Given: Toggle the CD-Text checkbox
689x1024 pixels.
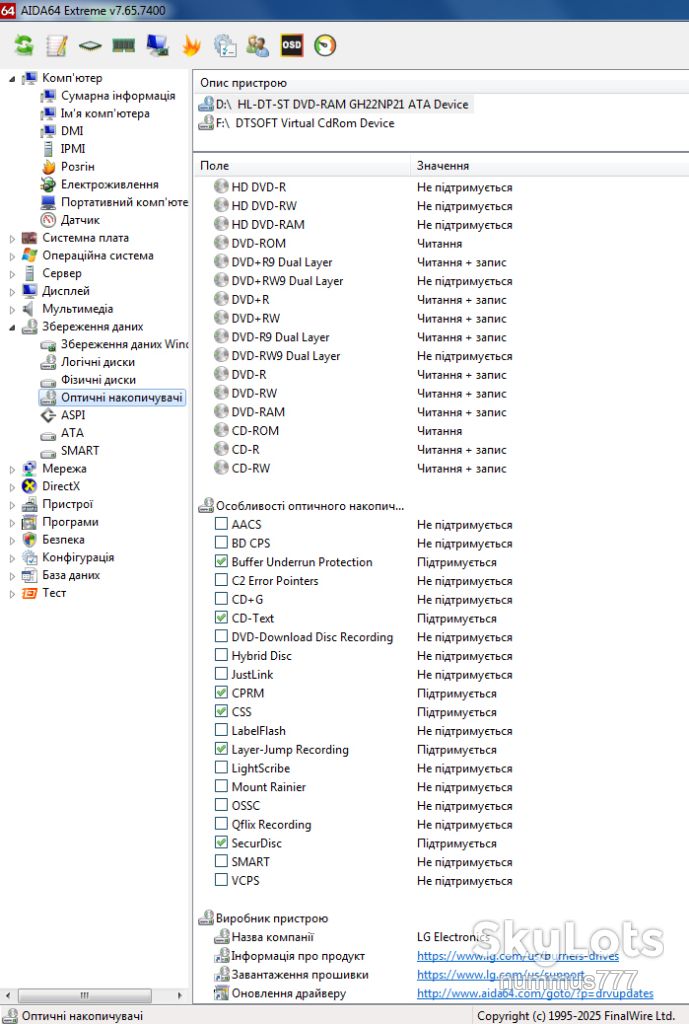Looking at the screenshot, I should pos(221,617).
